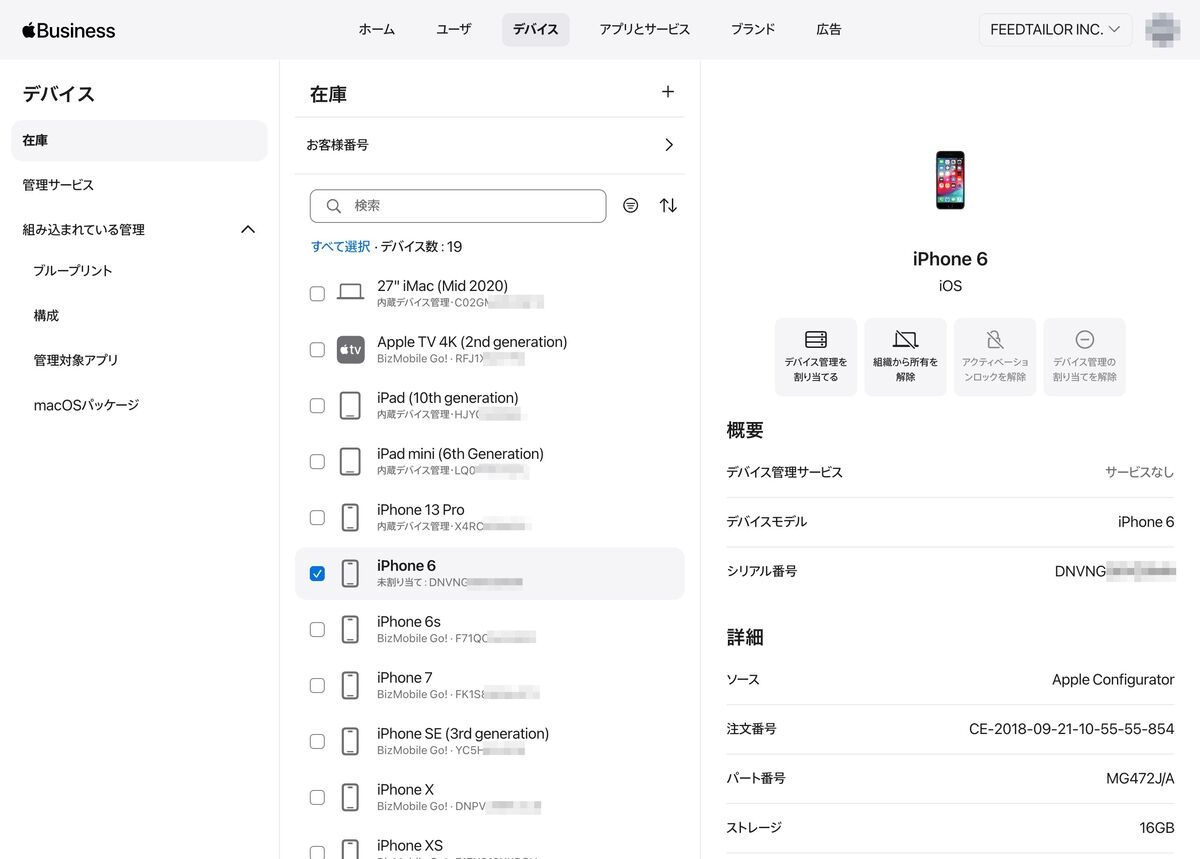1200x859 pixels.
Task: Open the お客様番号 row chevron
Action: 669,145
